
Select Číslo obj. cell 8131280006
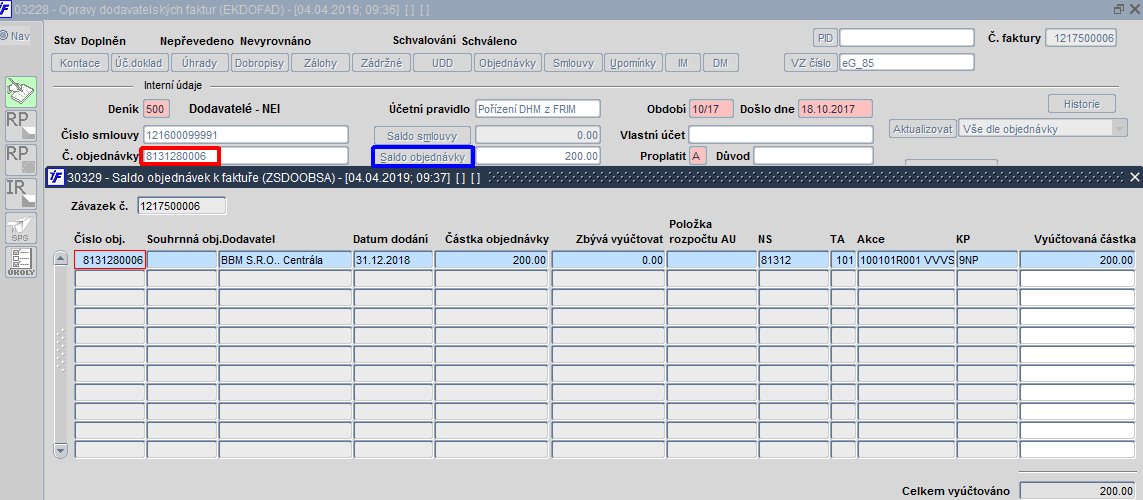(110, 259)
